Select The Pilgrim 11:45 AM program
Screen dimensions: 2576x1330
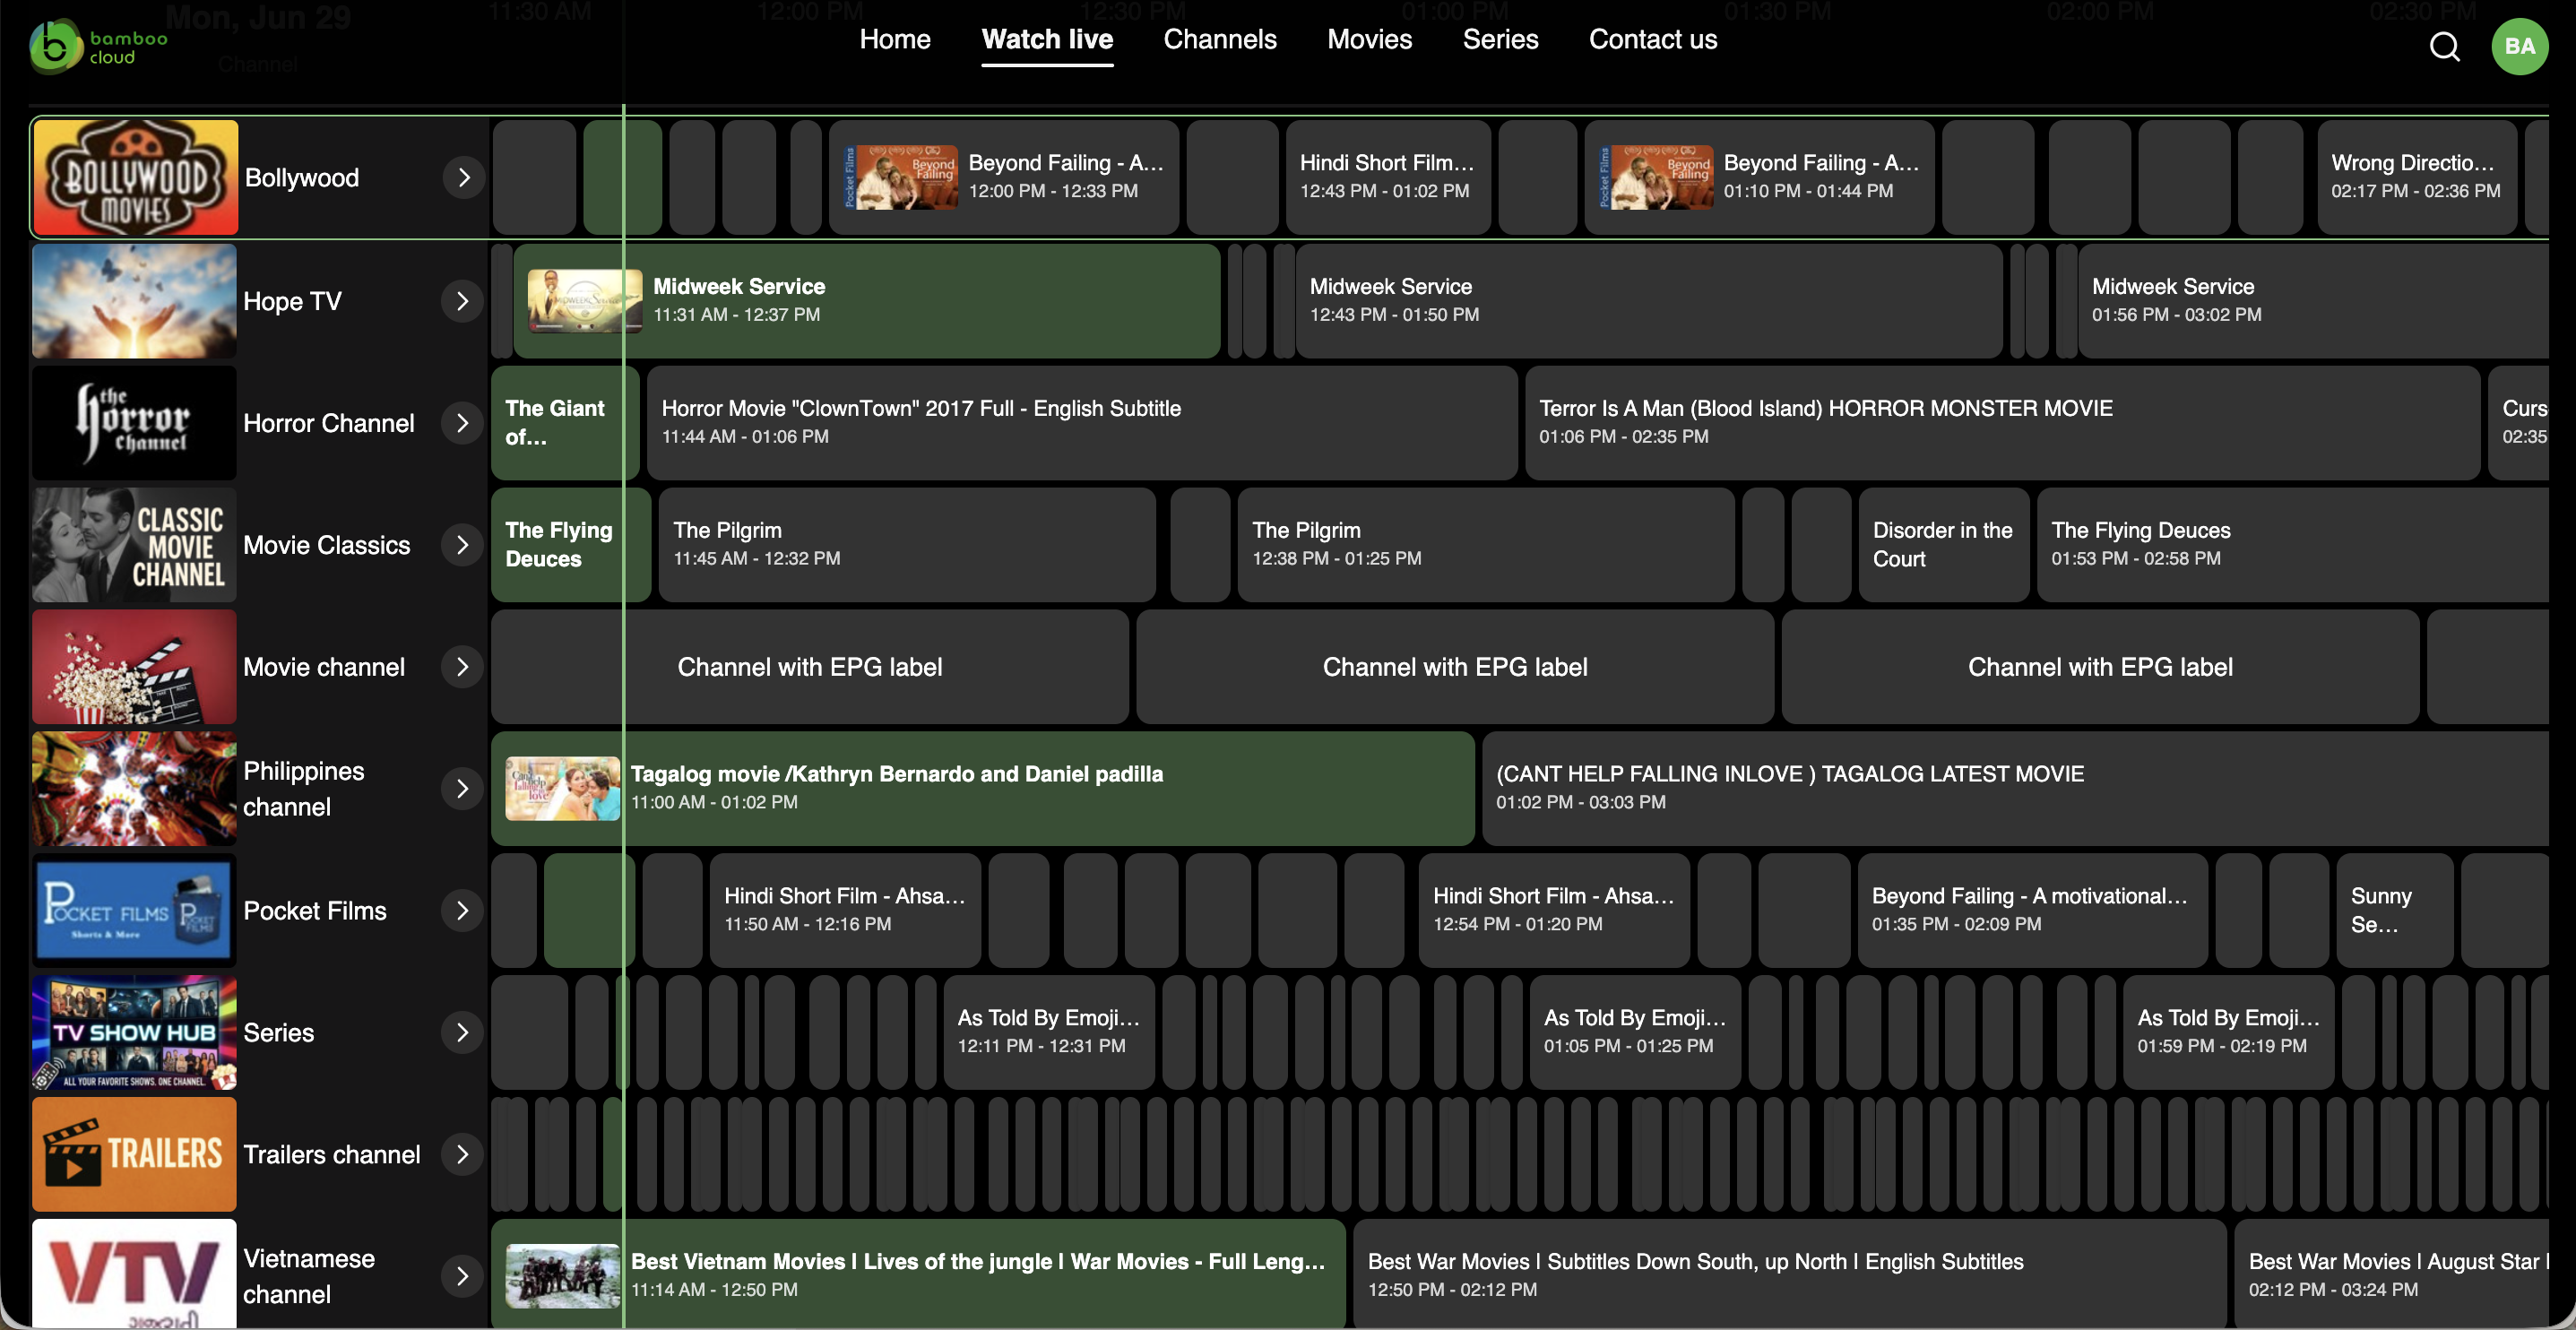click(x=907, y=545)
